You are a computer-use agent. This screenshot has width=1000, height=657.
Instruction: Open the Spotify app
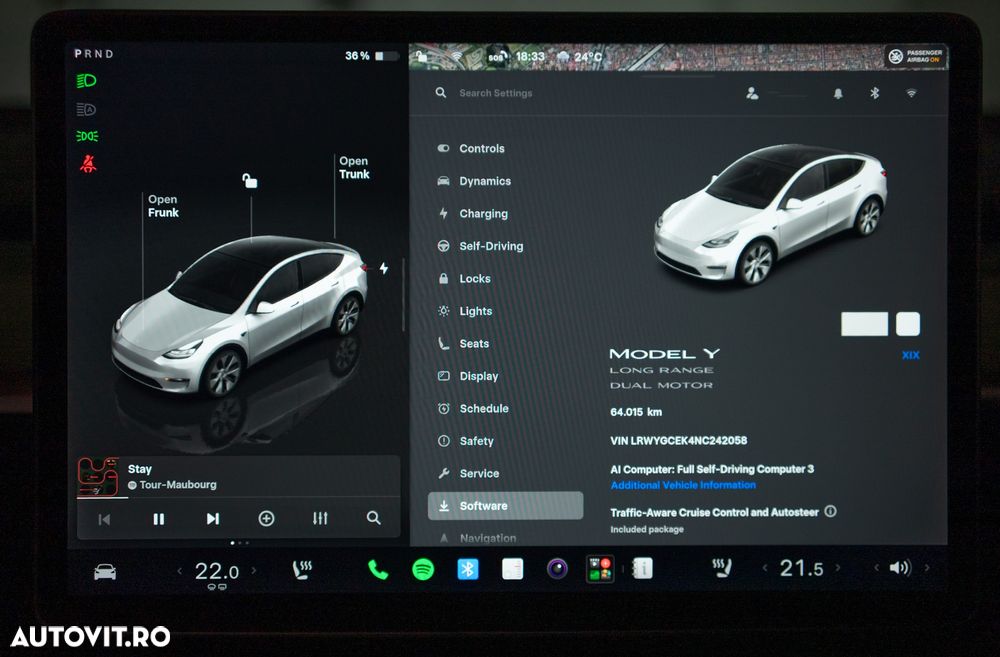click(423, 569)
